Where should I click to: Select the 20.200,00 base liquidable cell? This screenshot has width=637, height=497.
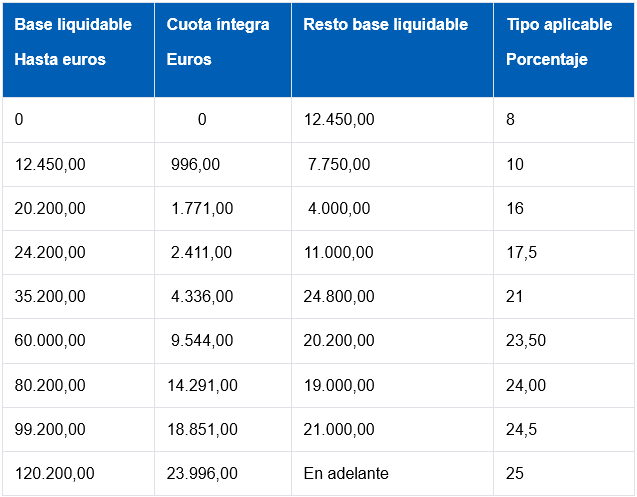(x=50, y=208)
